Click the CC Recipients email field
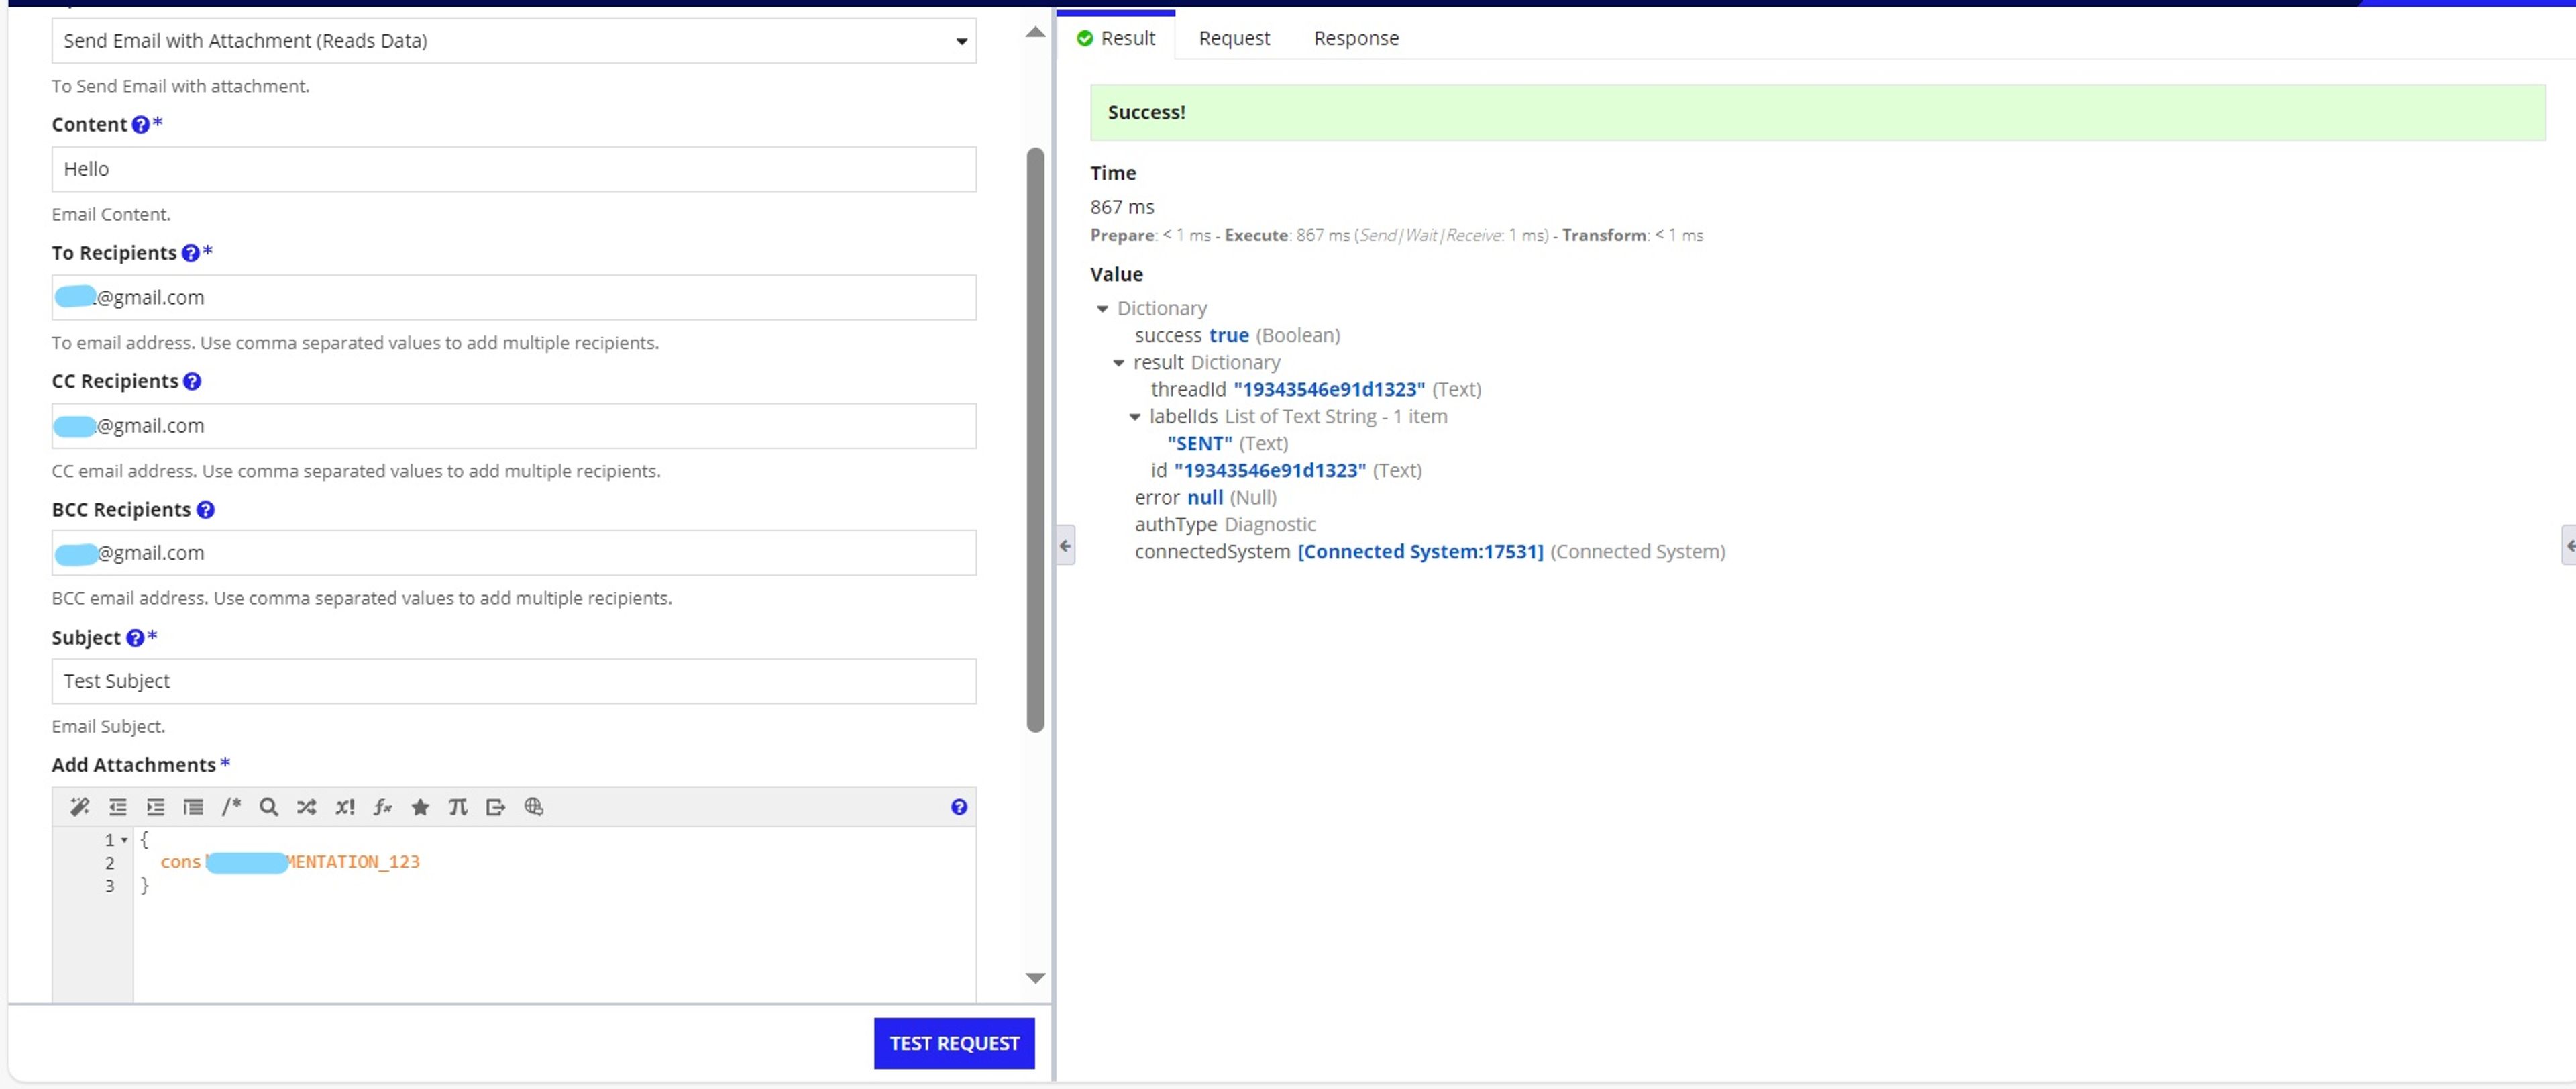This screenshot has width=2576, height=1089. point(514,425)
